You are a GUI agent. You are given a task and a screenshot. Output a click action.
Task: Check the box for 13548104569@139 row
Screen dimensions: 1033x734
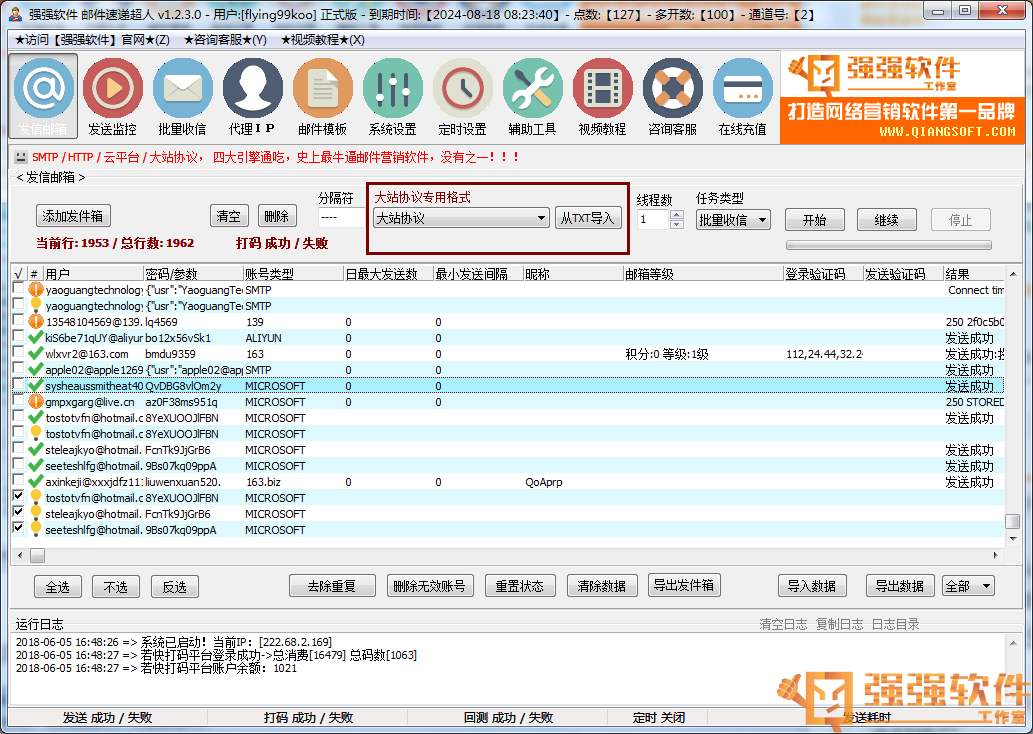click(x=18, y=320)
